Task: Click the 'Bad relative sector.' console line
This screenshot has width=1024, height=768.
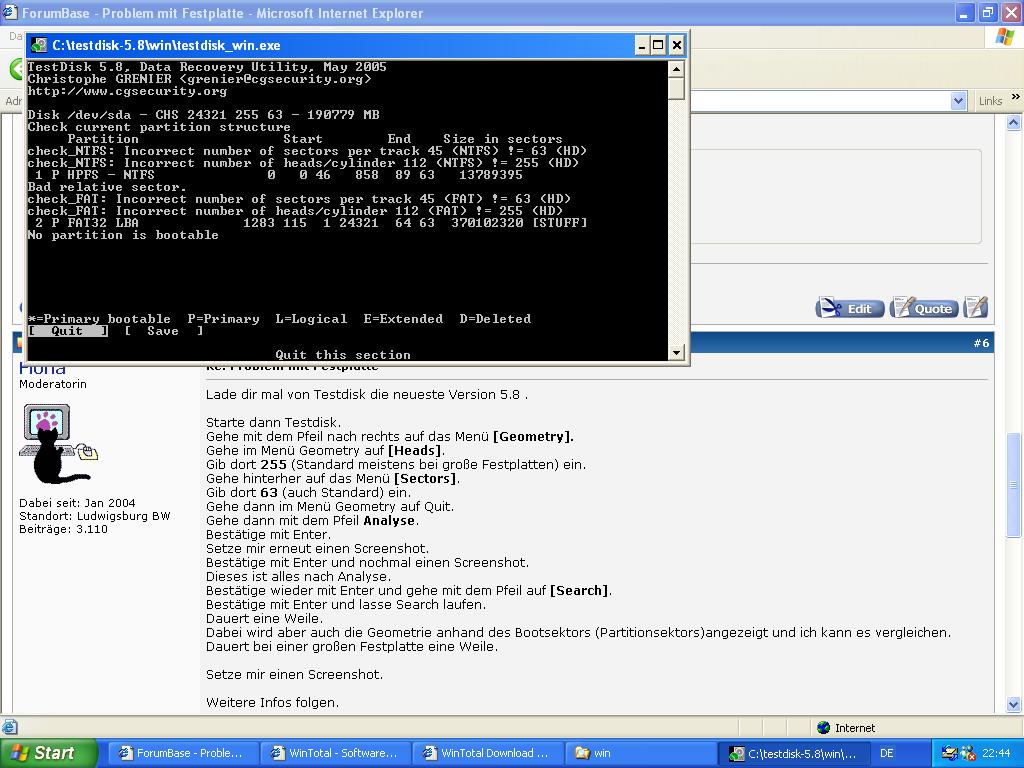Action: [x=107, y=187]
